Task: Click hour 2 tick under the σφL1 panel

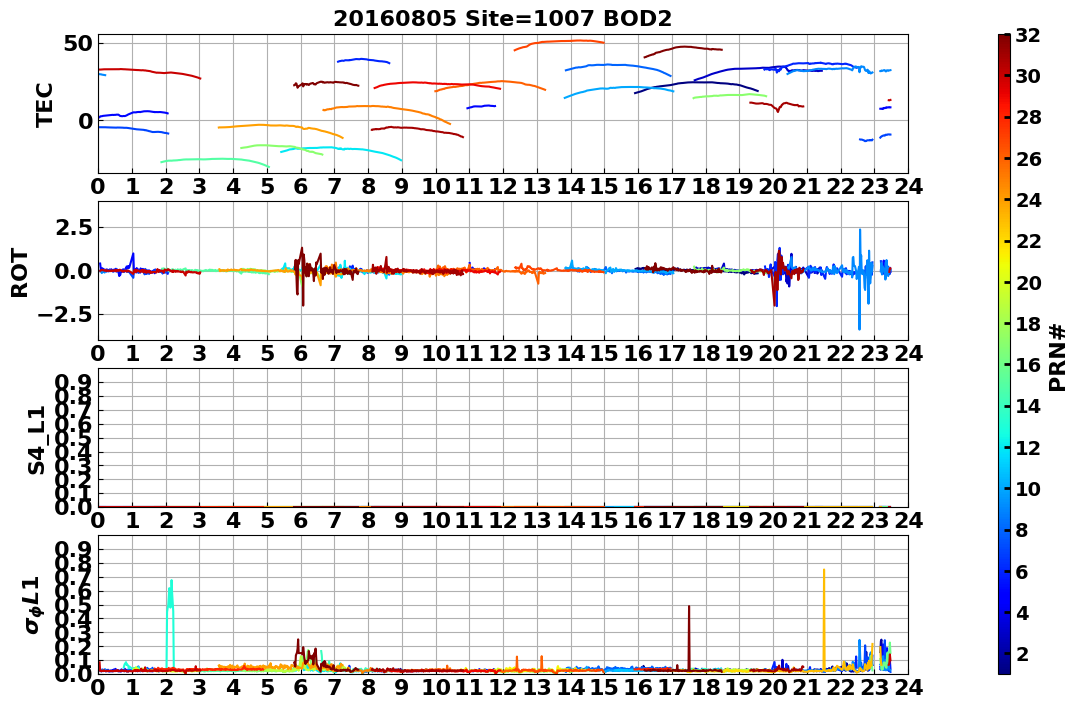Action: coord(166,688)
